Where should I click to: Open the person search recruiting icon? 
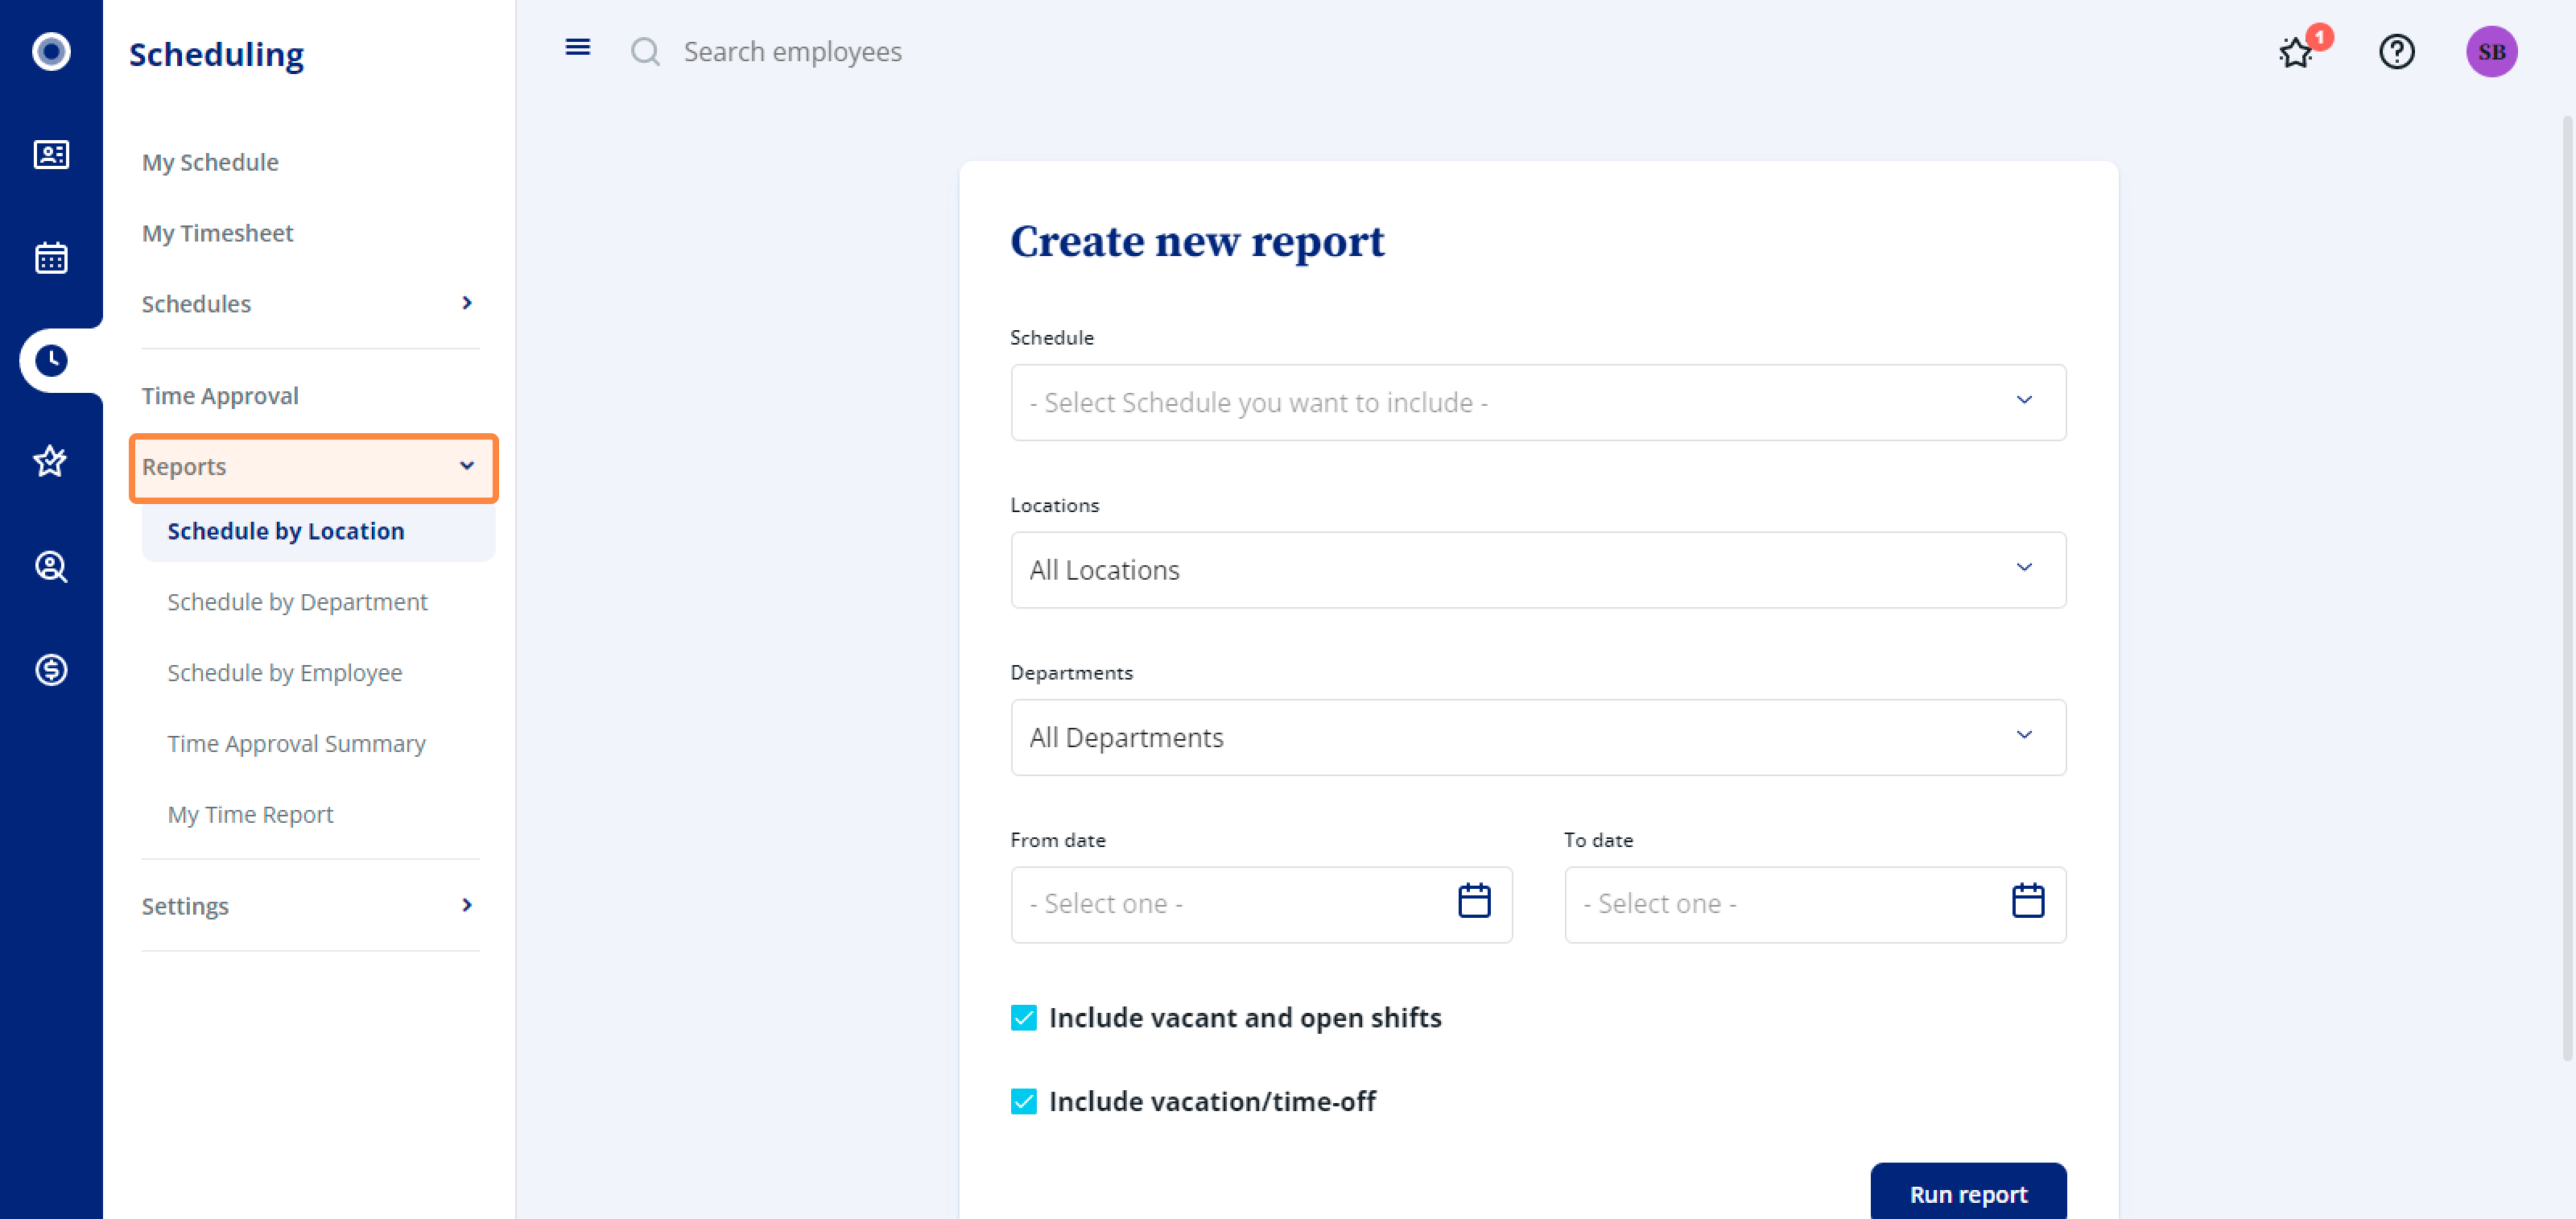pos(51,566)
